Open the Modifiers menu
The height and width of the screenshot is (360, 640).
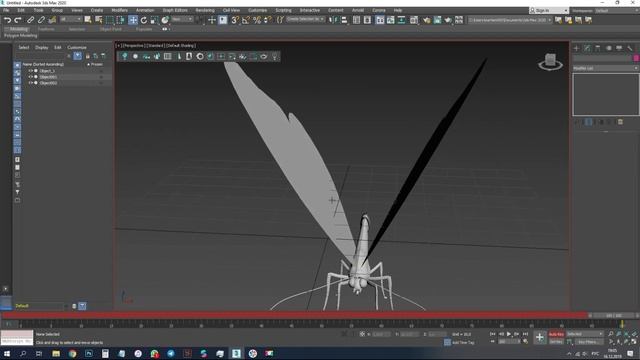point(119,10)
